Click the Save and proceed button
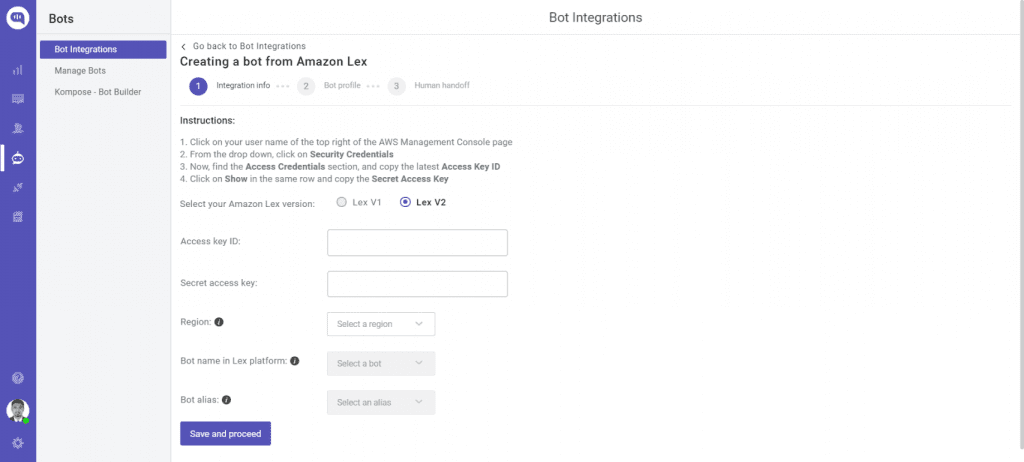Viewport: 1024px width, 462px height. click(x=225, y=433)
